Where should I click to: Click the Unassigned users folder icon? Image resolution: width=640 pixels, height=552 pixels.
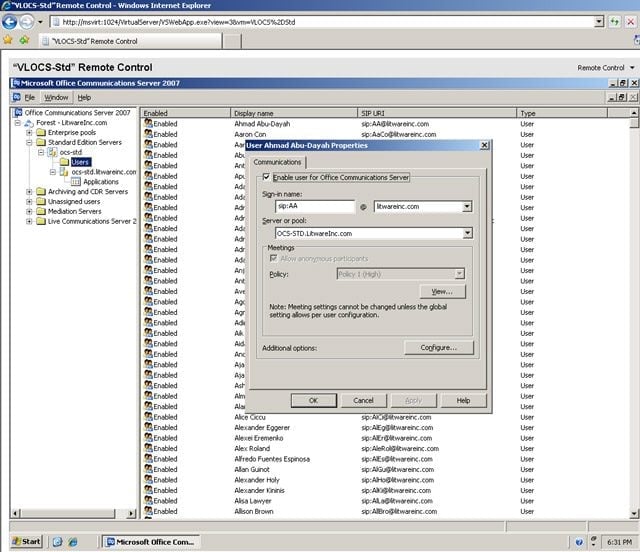click(x=40, y=201)
